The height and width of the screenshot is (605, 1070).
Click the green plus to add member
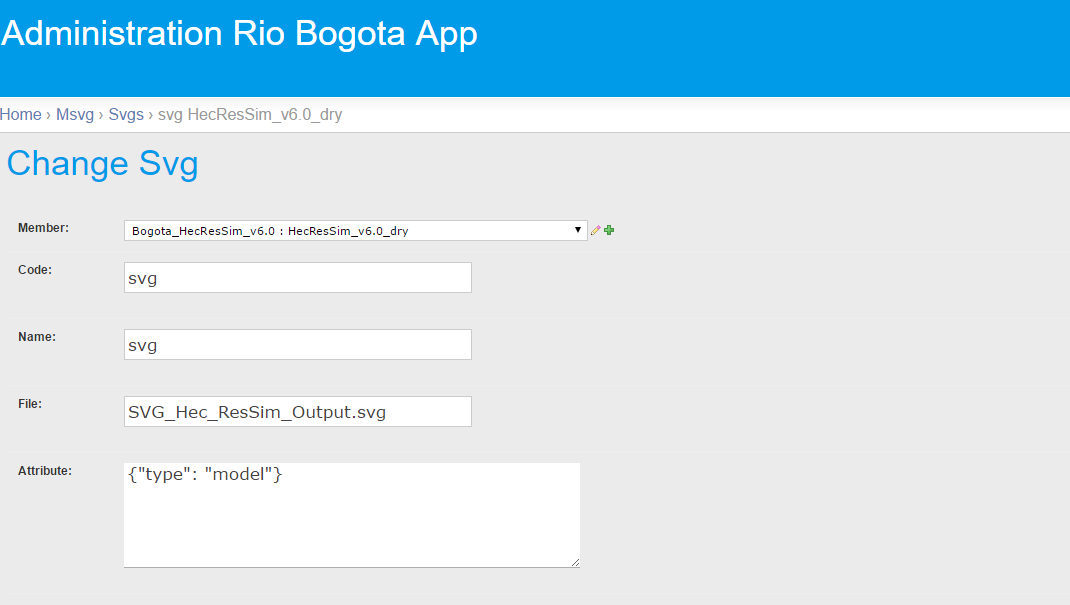click(x=609, y=231)
